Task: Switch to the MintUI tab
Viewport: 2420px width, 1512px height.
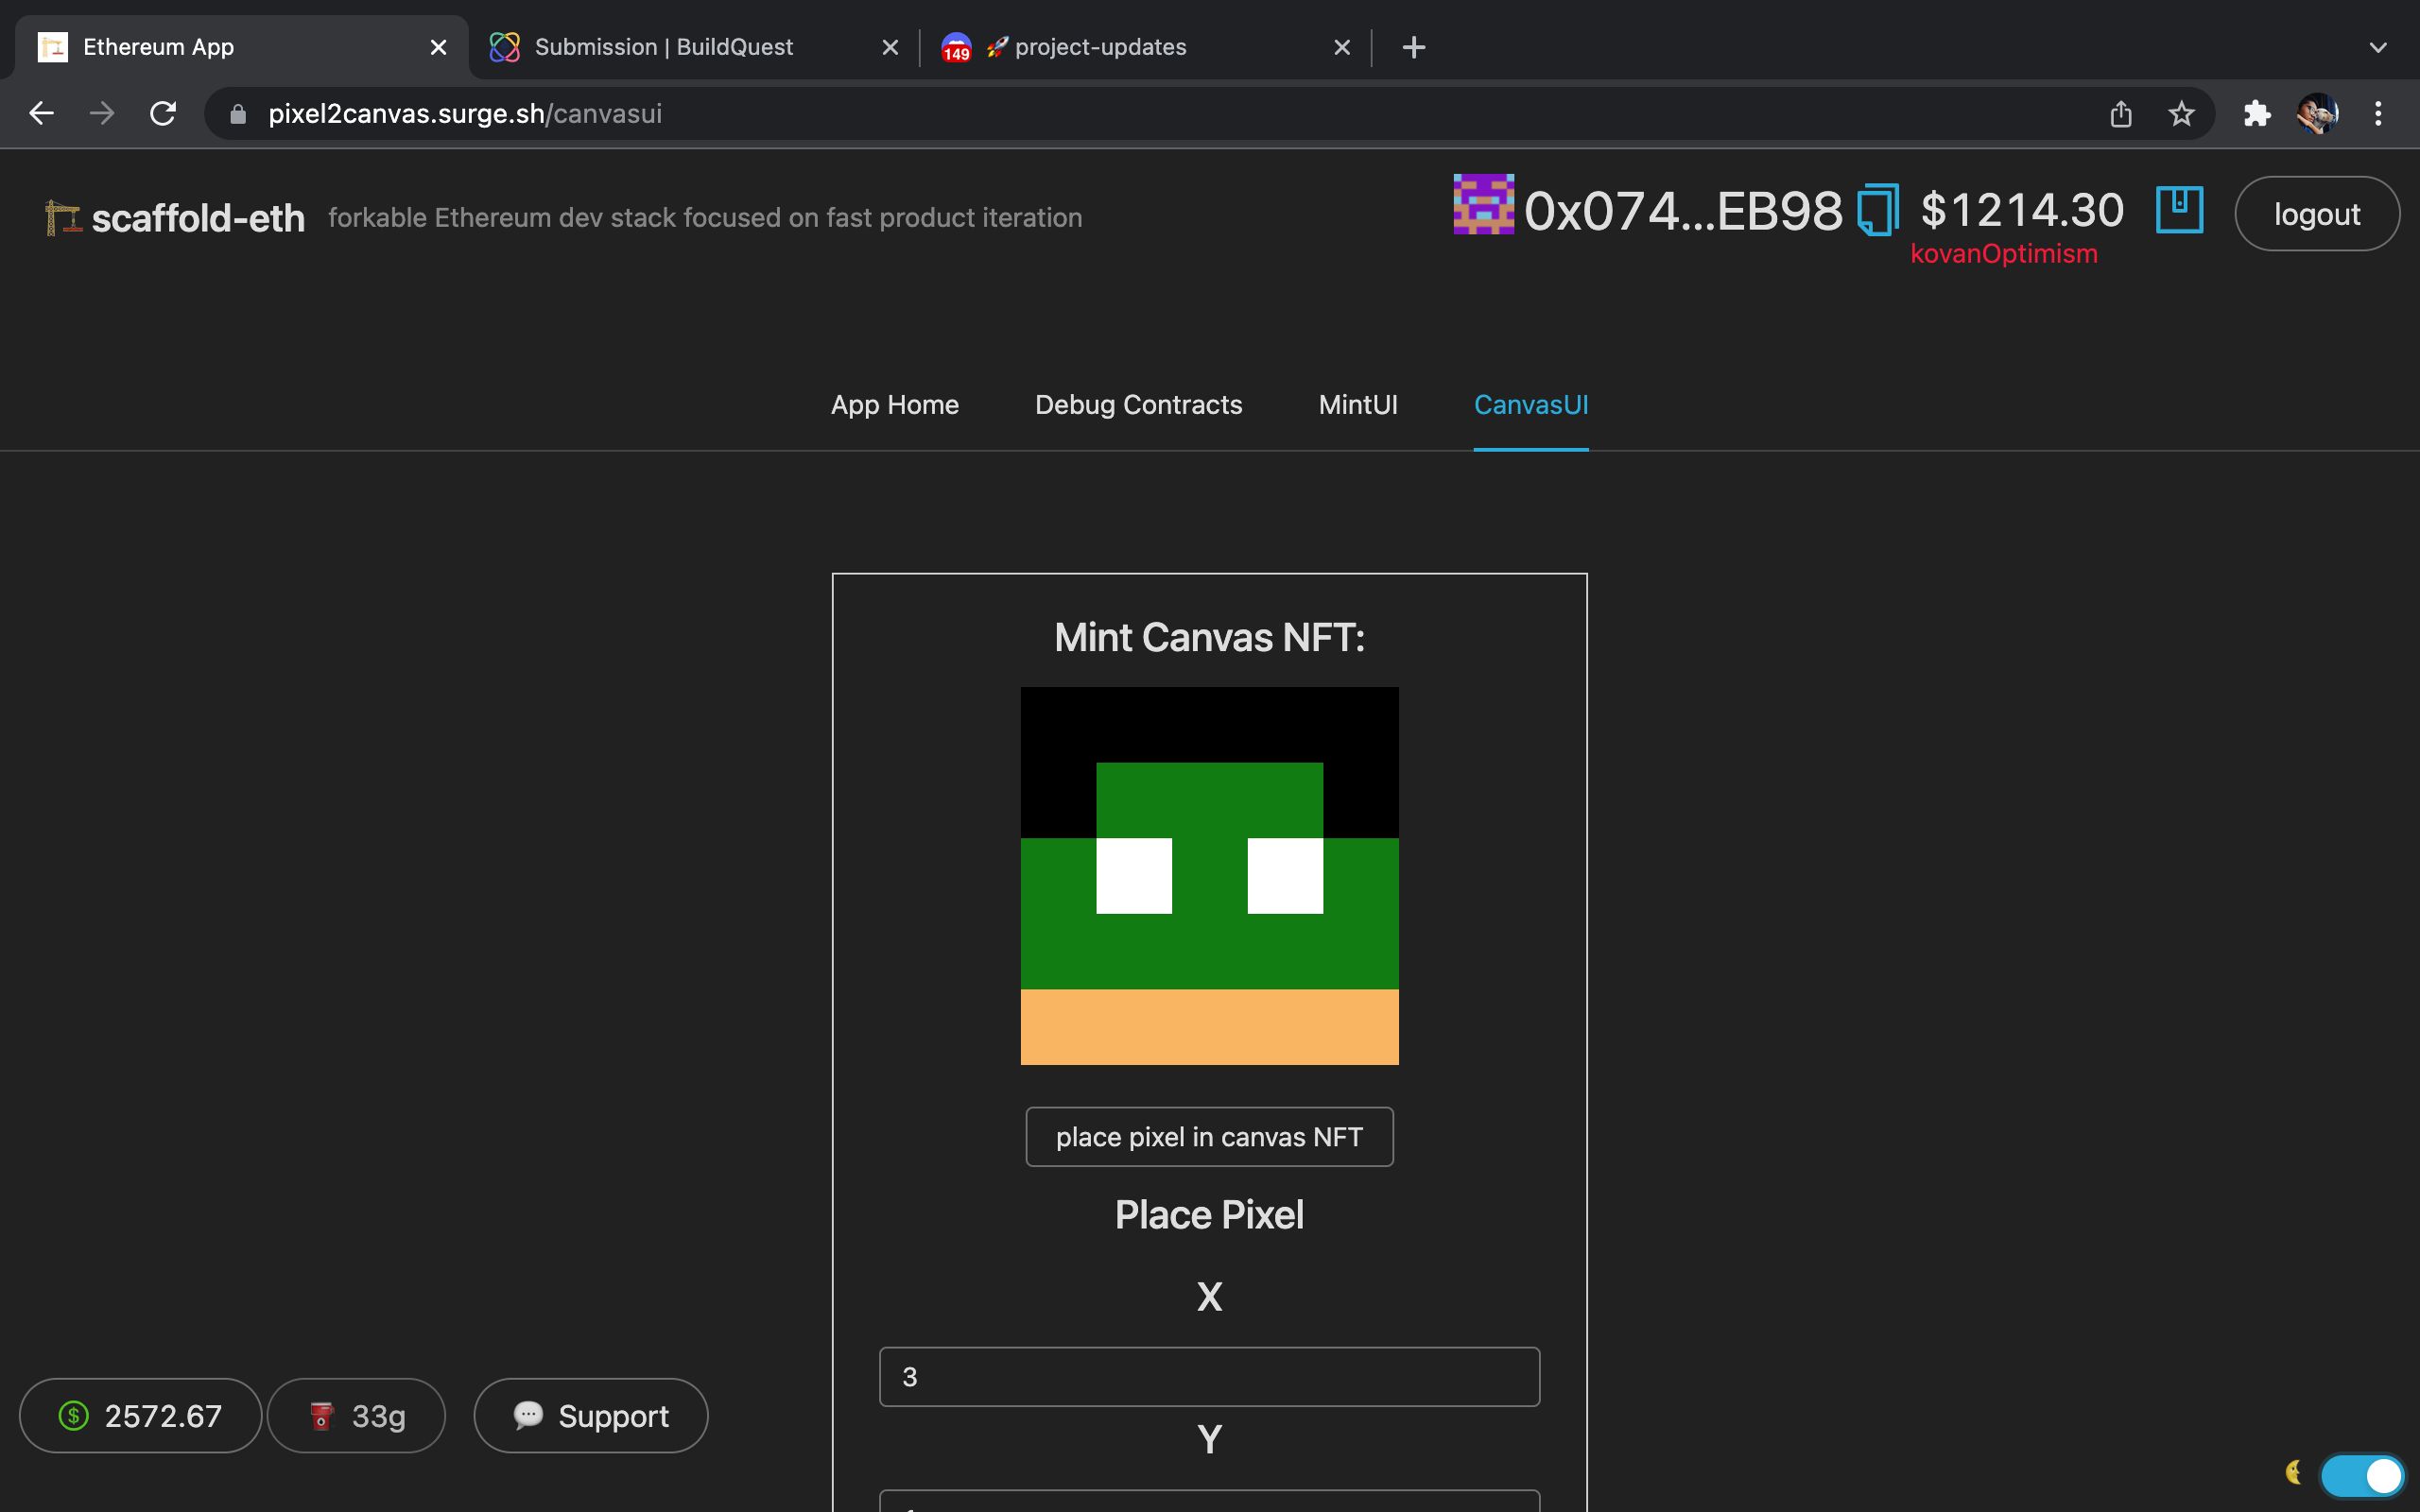Action: 1357,404
